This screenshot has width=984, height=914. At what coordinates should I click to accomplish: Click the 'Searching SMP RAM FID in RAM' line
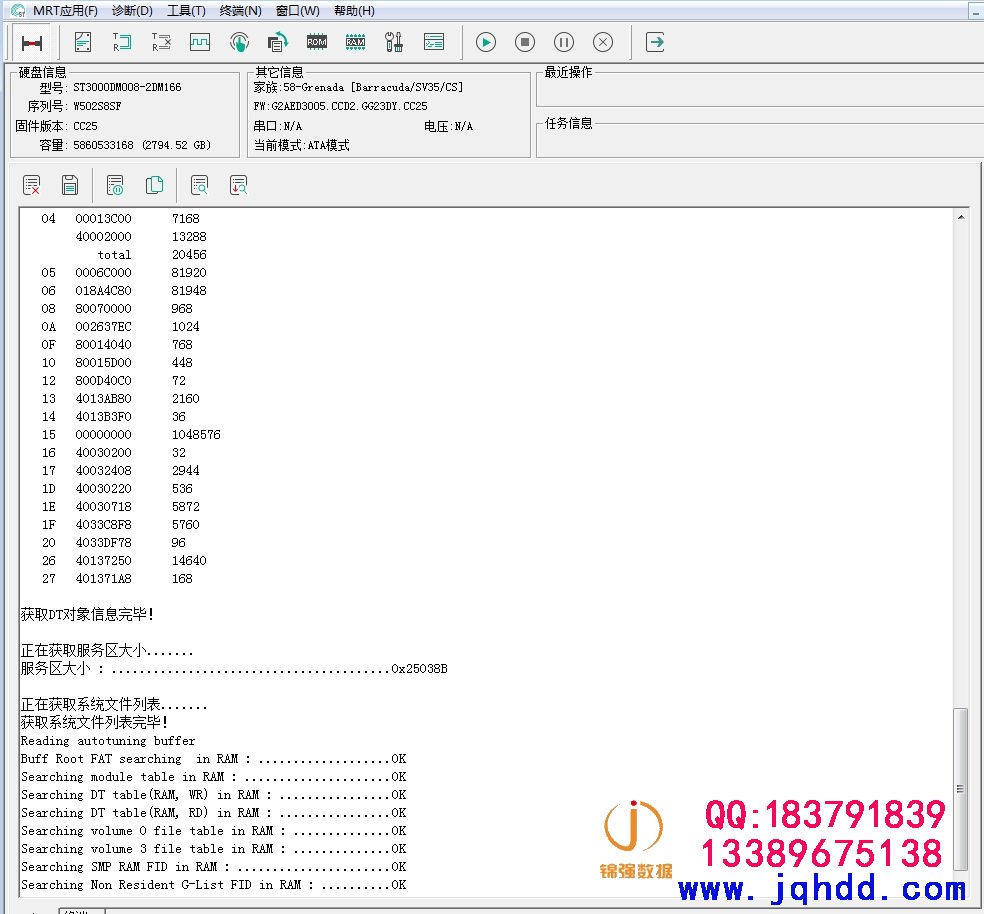(x=213, y=867)
